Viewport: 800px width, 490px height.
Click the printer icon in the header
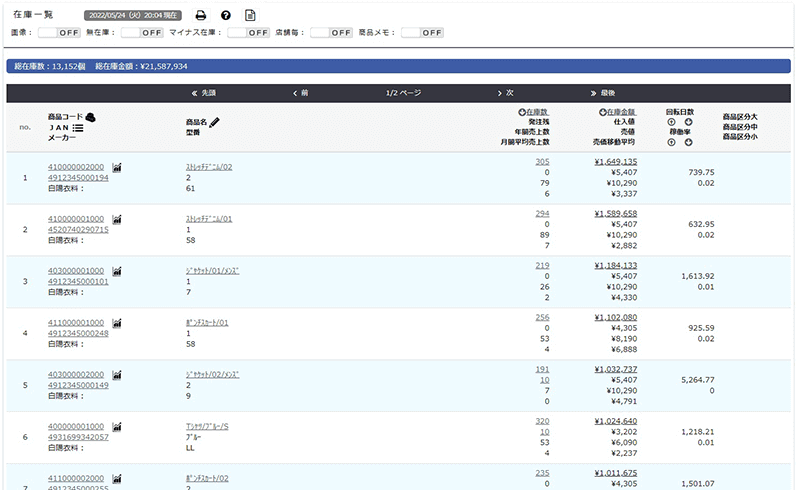(200, 15)
